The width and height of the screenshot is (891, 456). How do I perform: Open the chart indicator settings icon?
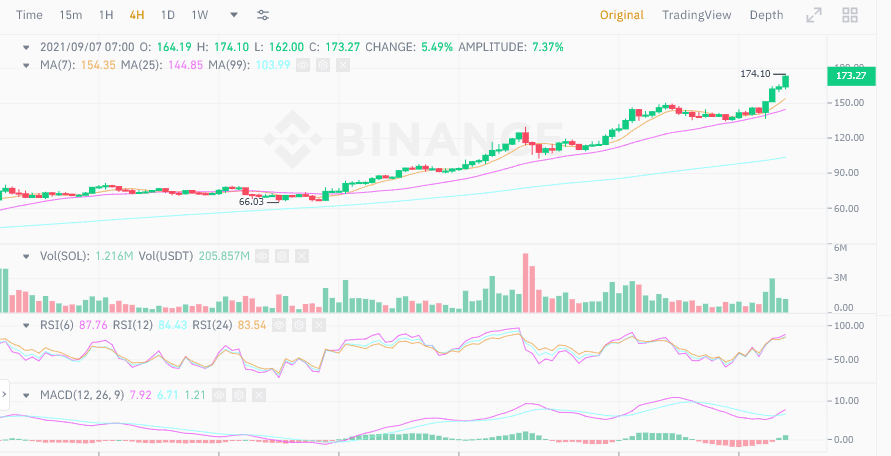pyautogui.click(x=263, y=15)
